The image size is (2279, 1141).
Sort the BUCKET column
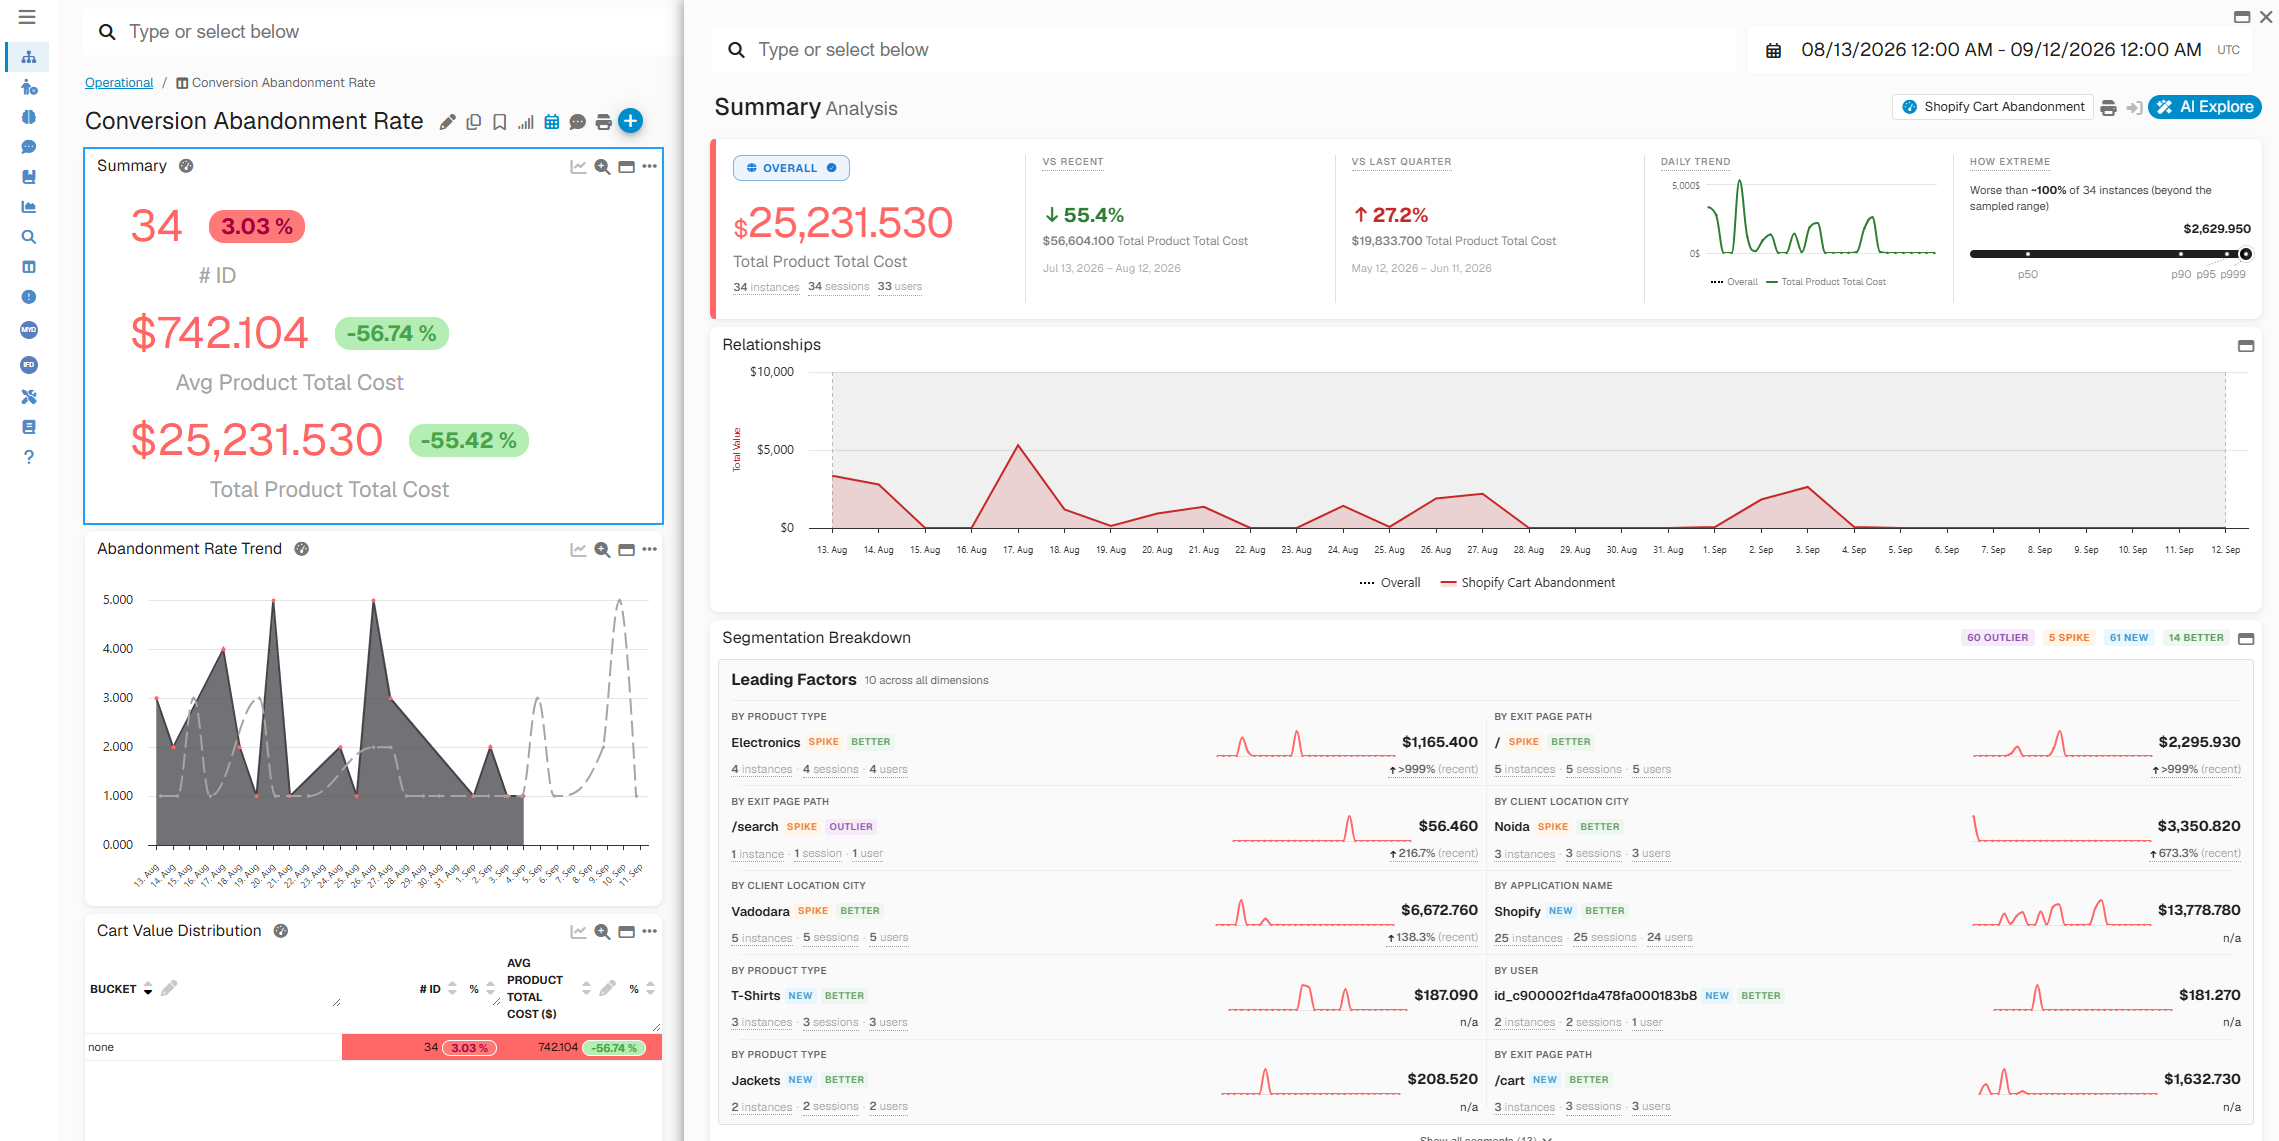click(148, 989)
